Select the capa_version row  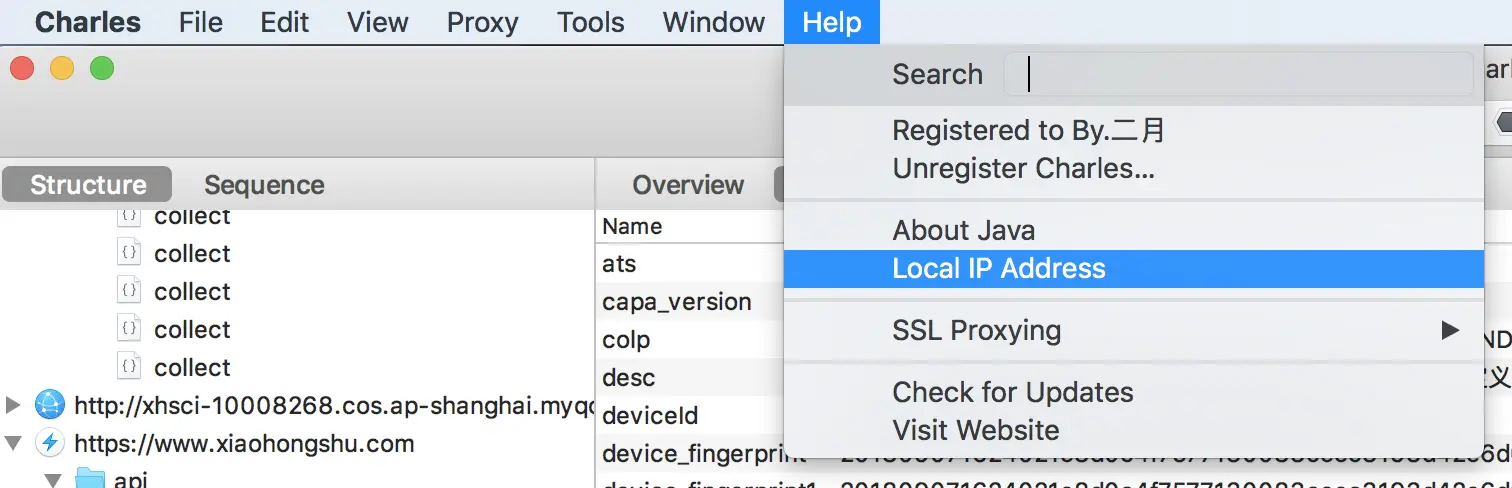coord(677,302)
